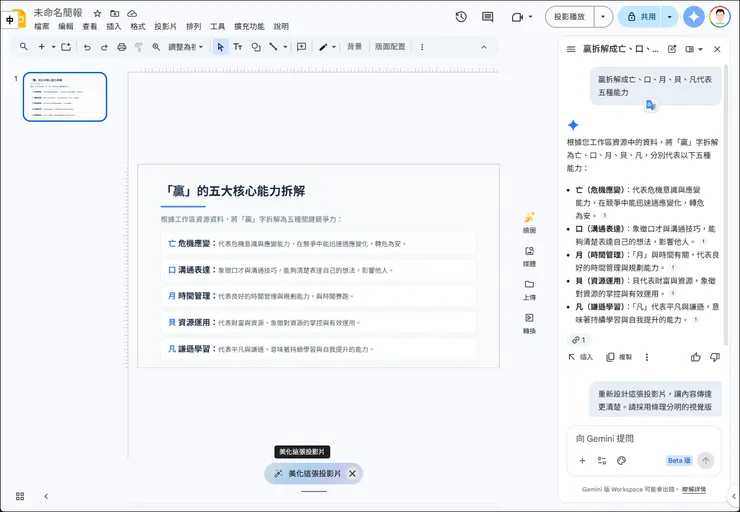Open the 上傳 side tool
Screen dimensions: 740x512
tap(530, 290)
